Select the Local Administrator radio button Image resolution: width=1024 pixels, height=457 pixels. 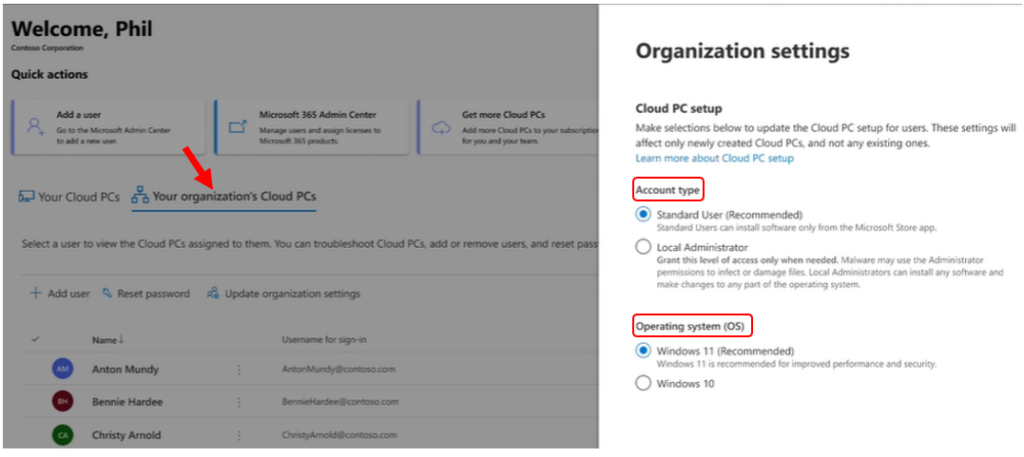[x=643, y=247]
